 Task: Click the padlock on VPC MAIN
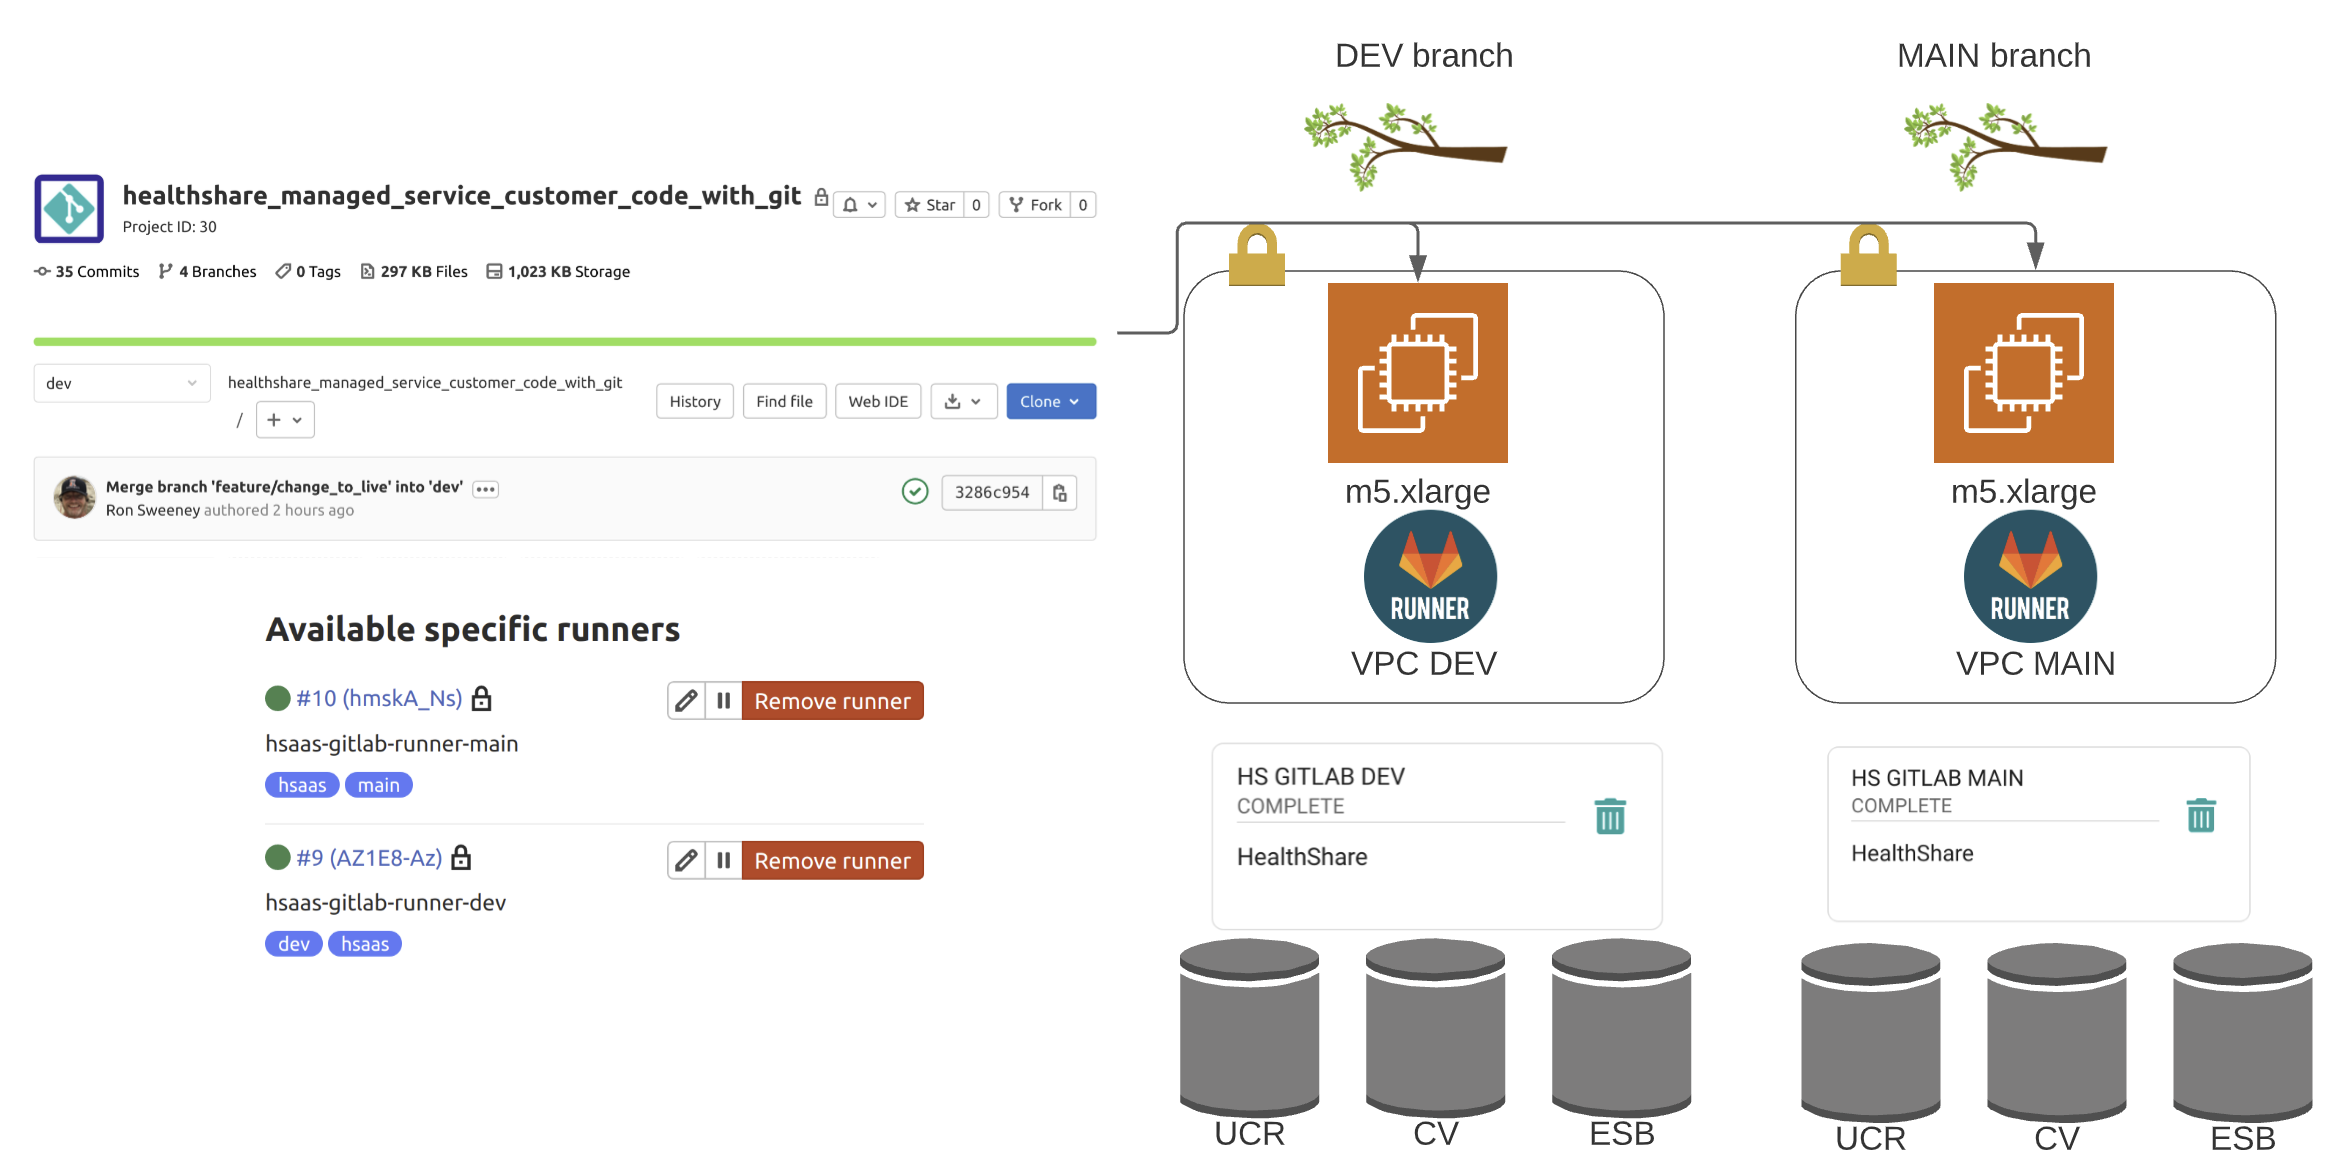coord(1869,255)
